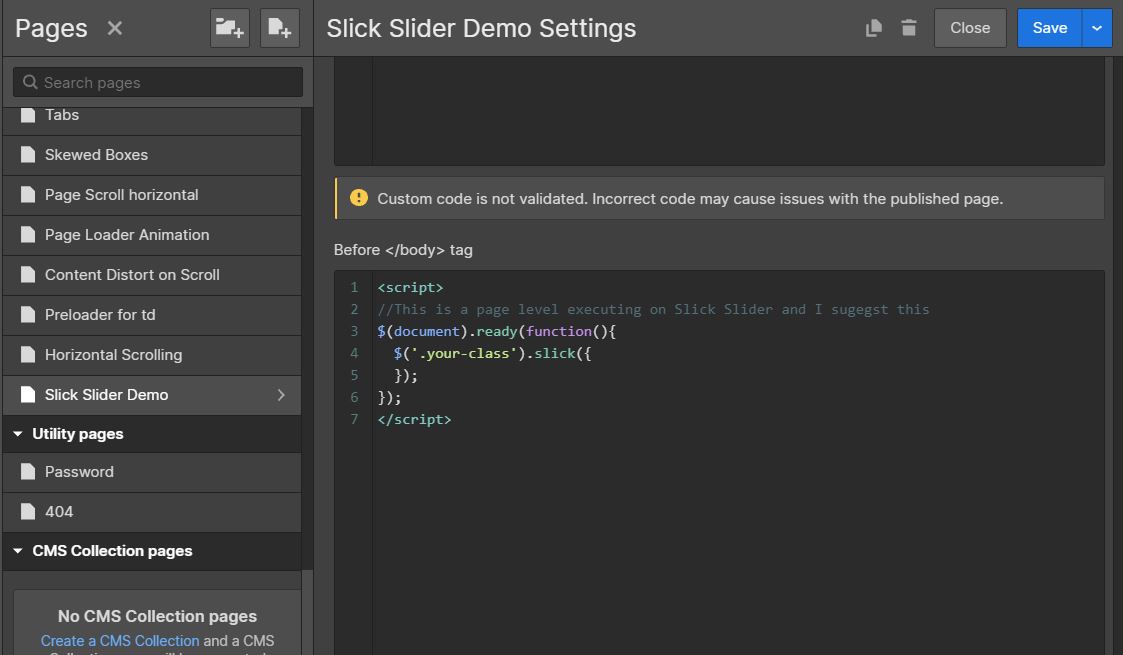Collapse the Utility pages section

tap(18, 434)
